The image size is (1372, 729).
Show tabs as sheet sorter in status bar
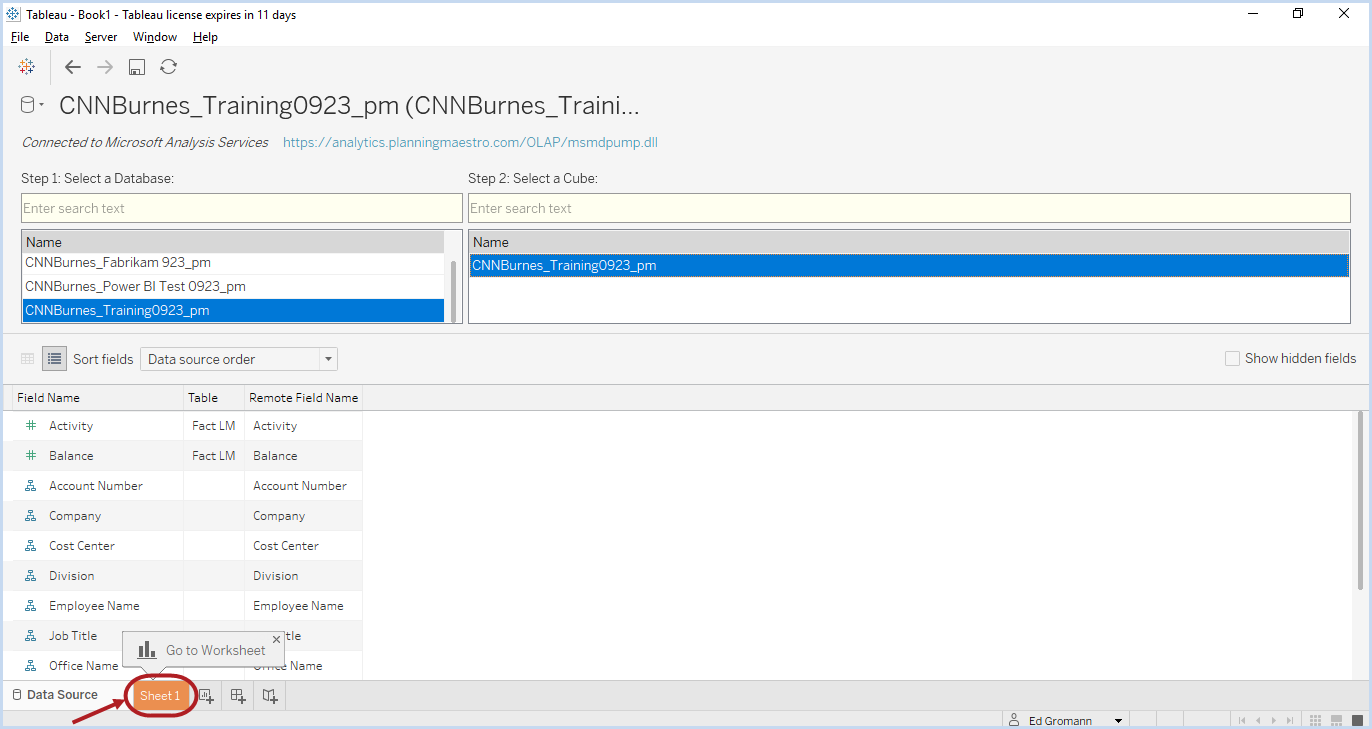(x=1316, y=720)
